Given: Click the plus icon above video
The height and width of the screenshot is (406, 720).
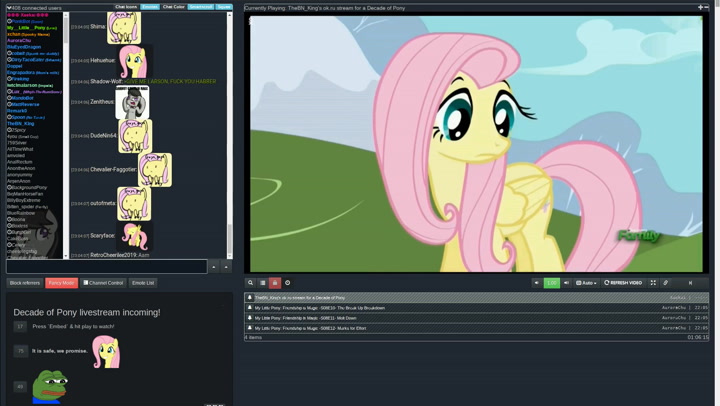Looking at the screenshot, I should pyautogui.click(x=700, y=7).
